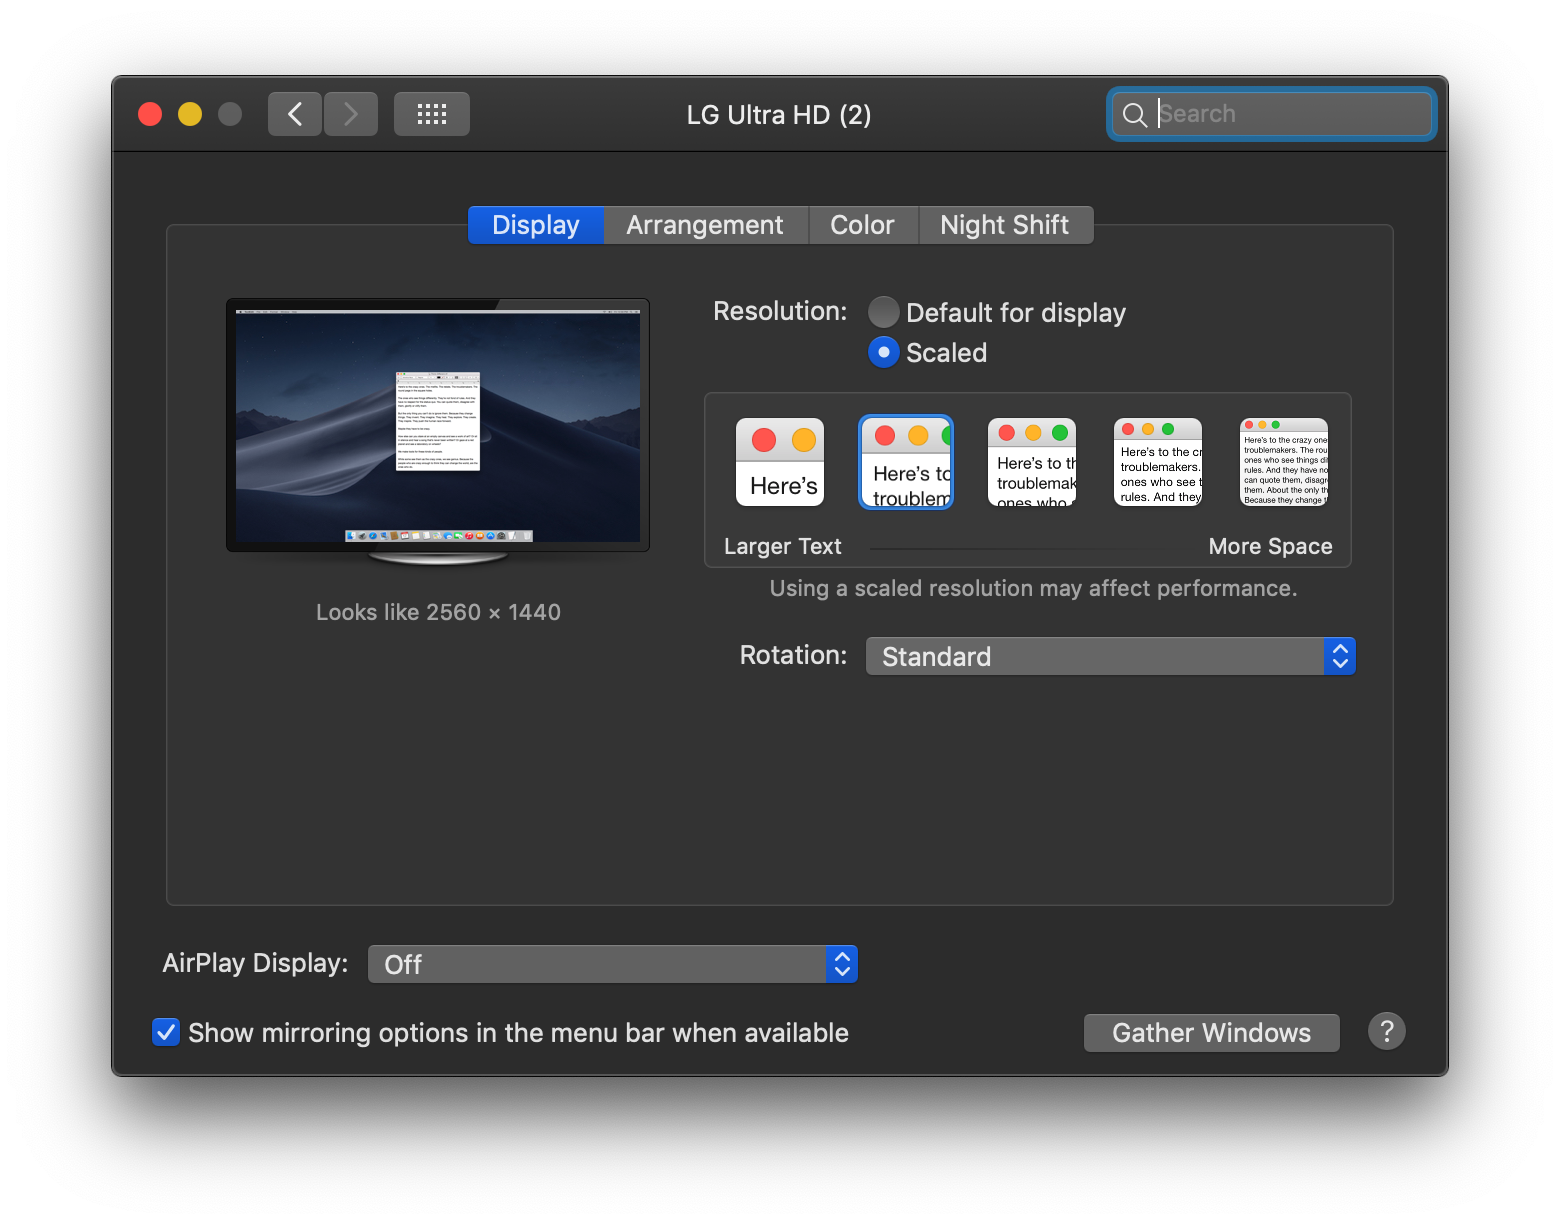Viewport: 1560px width, 1224px height.
Task: Click the disabled gray zoom button
Action: (x=230, y=114)
